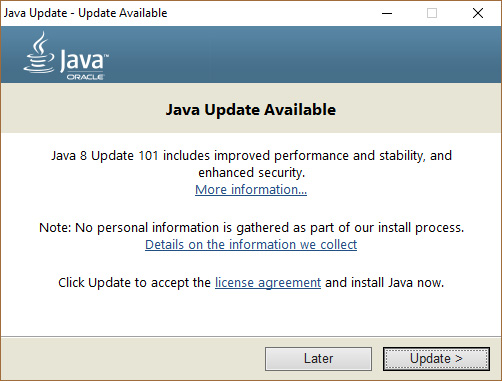Click the greyed-out maximize window button
The width and height of the screenshot is (502, 381).
click(432, 13)
